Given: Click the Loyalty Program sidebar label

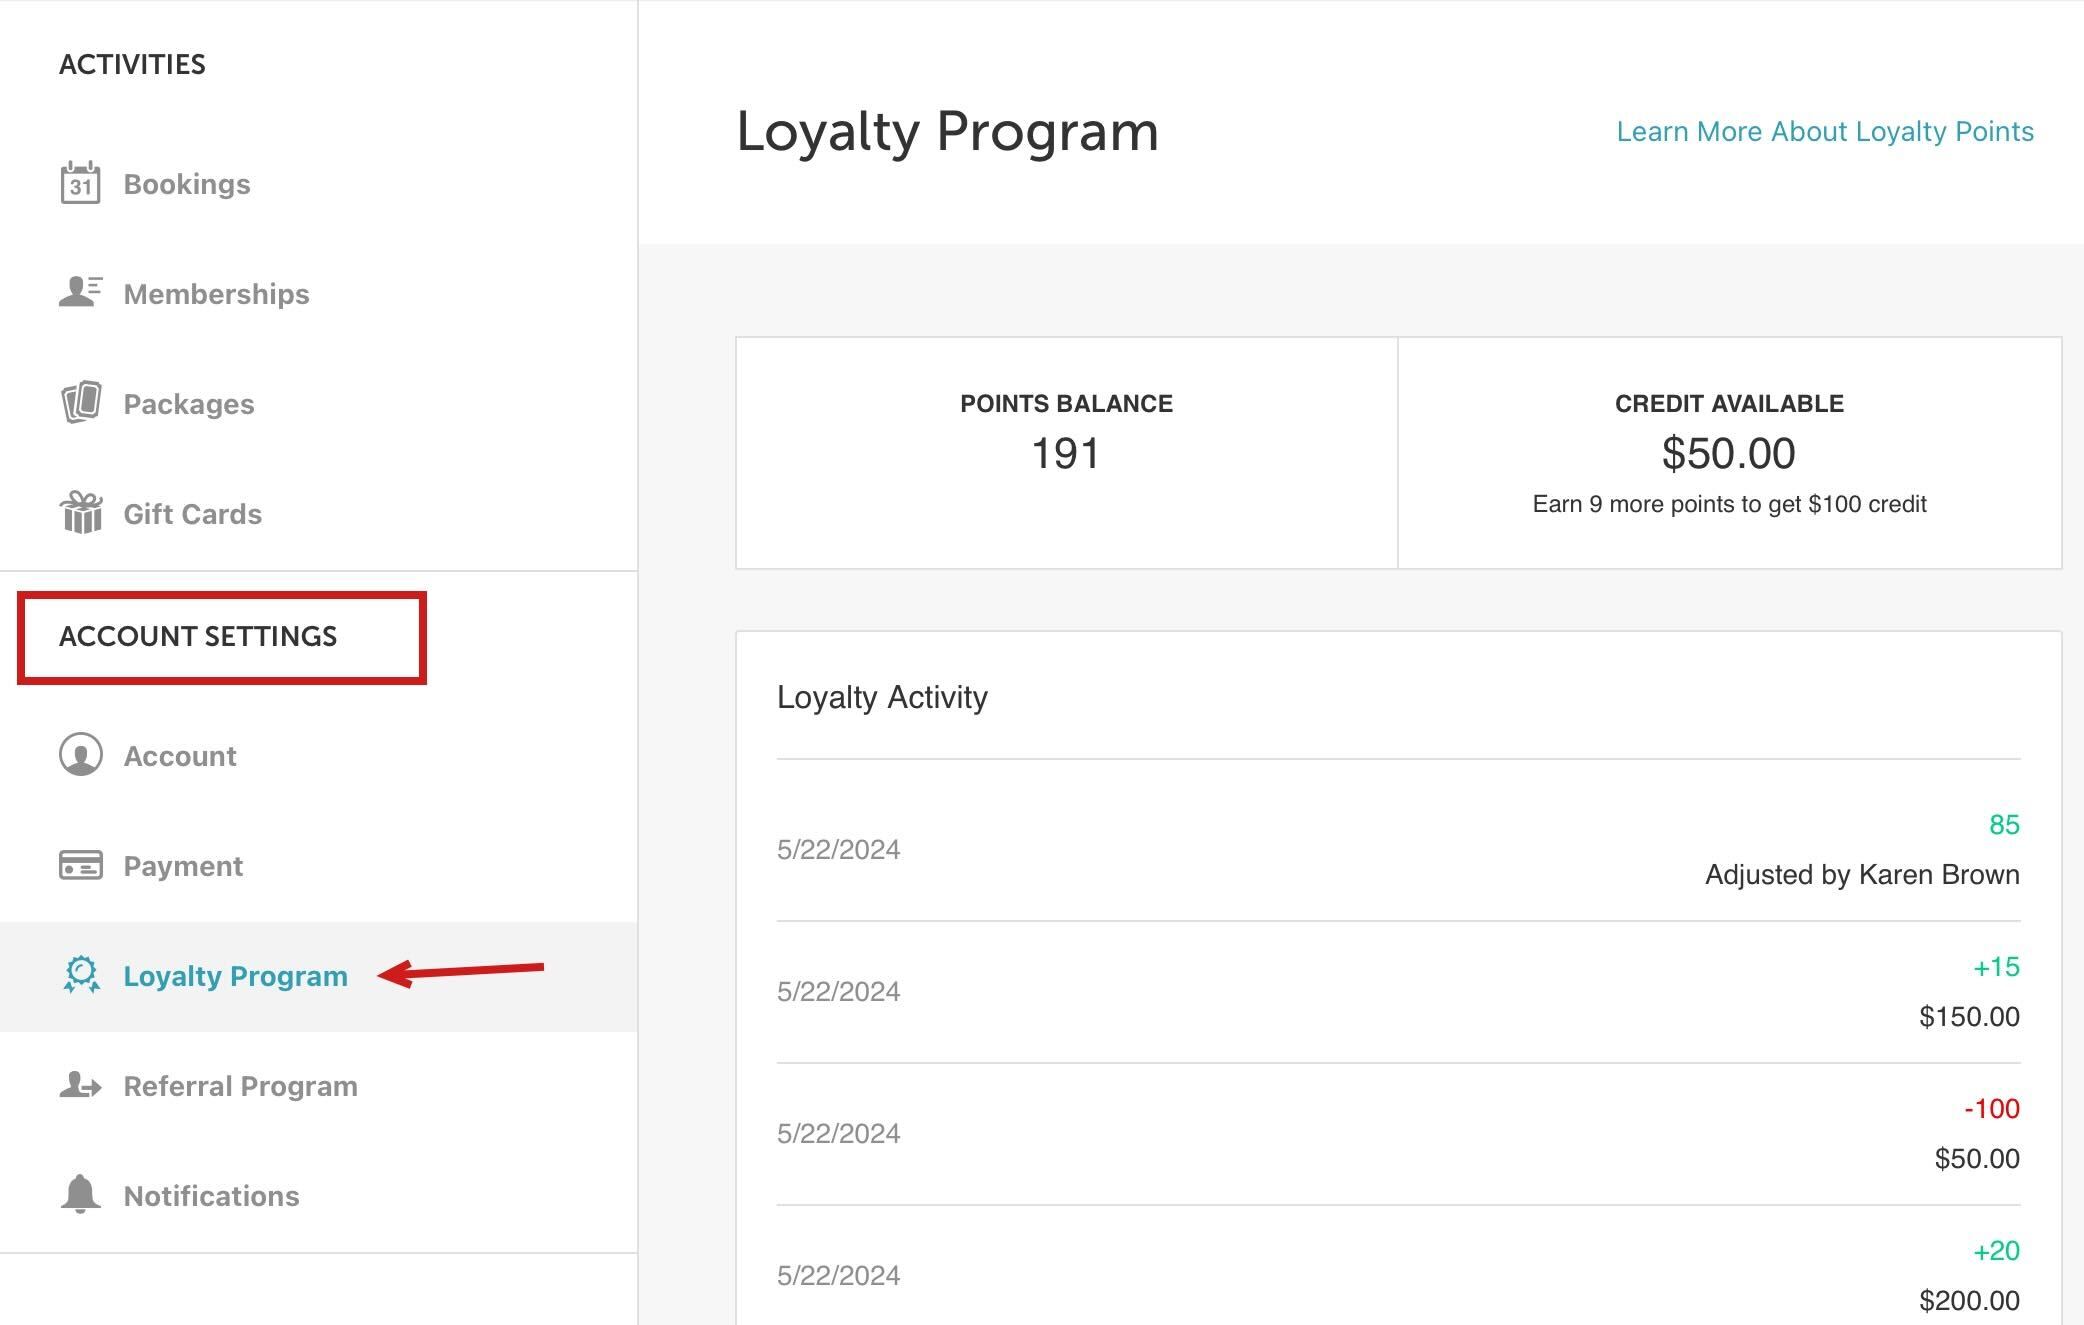Looking at the screenshot, I should click(235, 976).
